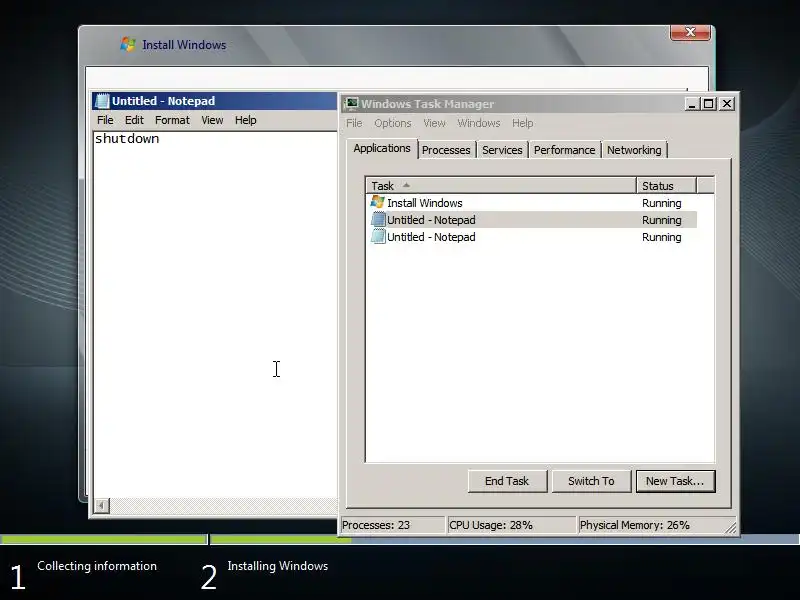Image resolution: width=800 pixels, height=600 pixels.
Task: Click the icon of the last Untitled - Notepad task
Action: pos(378,237)
